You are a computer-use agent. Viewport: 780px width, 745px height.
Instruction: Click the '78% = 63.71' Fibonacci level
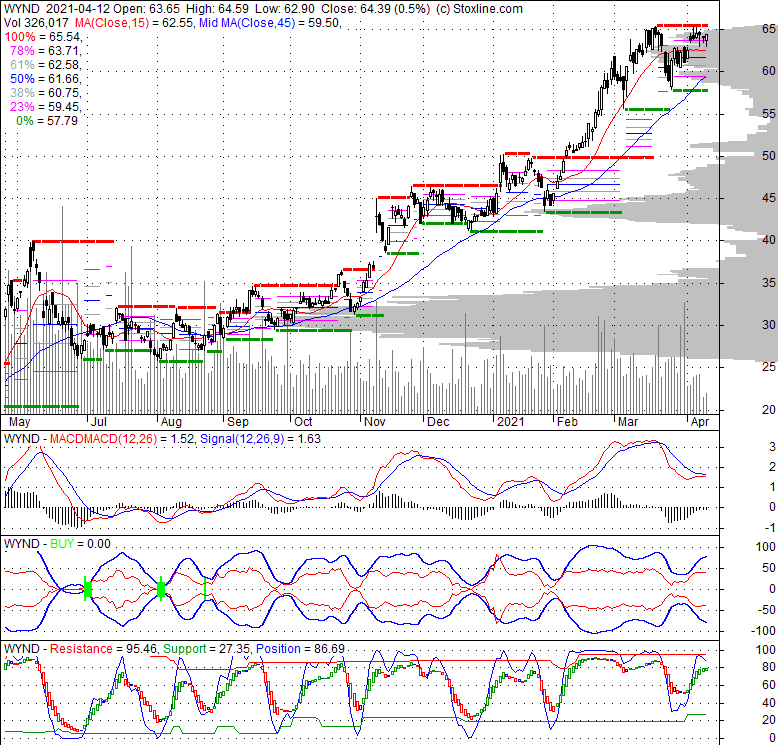(x=45, y=51)
